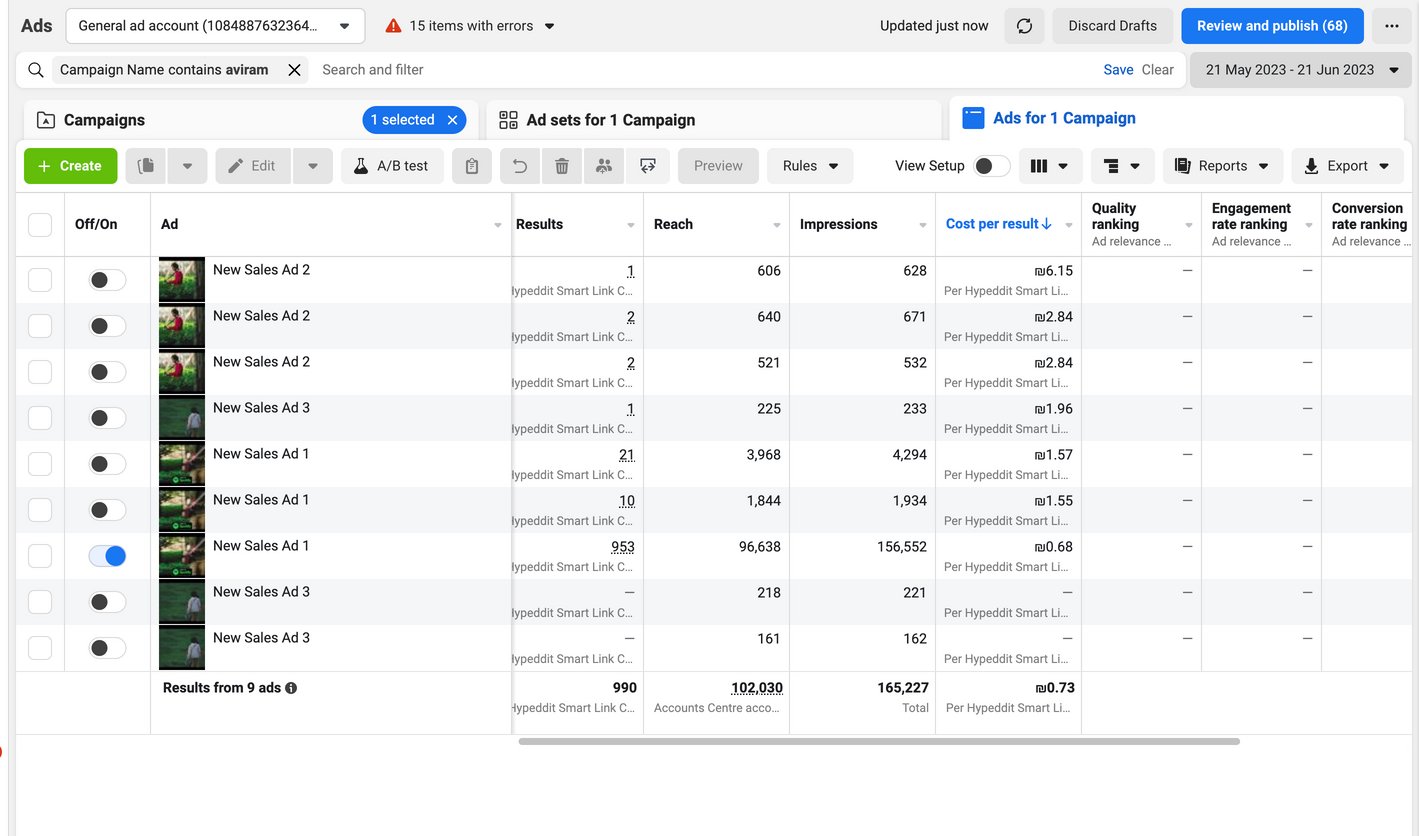The height and width of the screenshot is (836, 1419).
Task: Open the Rules dropdown
Action: [x=810, y=166]
